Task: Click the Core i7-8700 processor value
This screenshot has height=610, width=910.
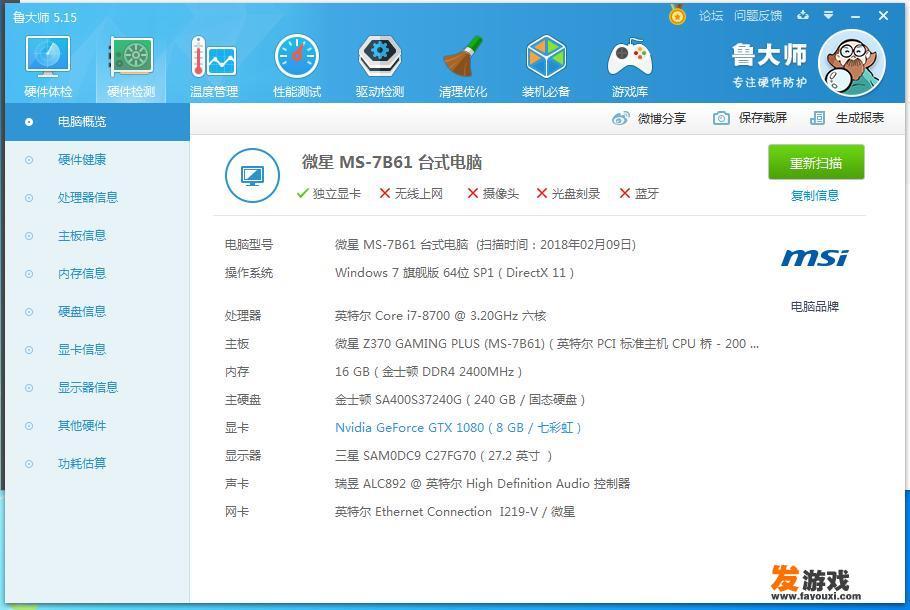Action: pos(440,316)
